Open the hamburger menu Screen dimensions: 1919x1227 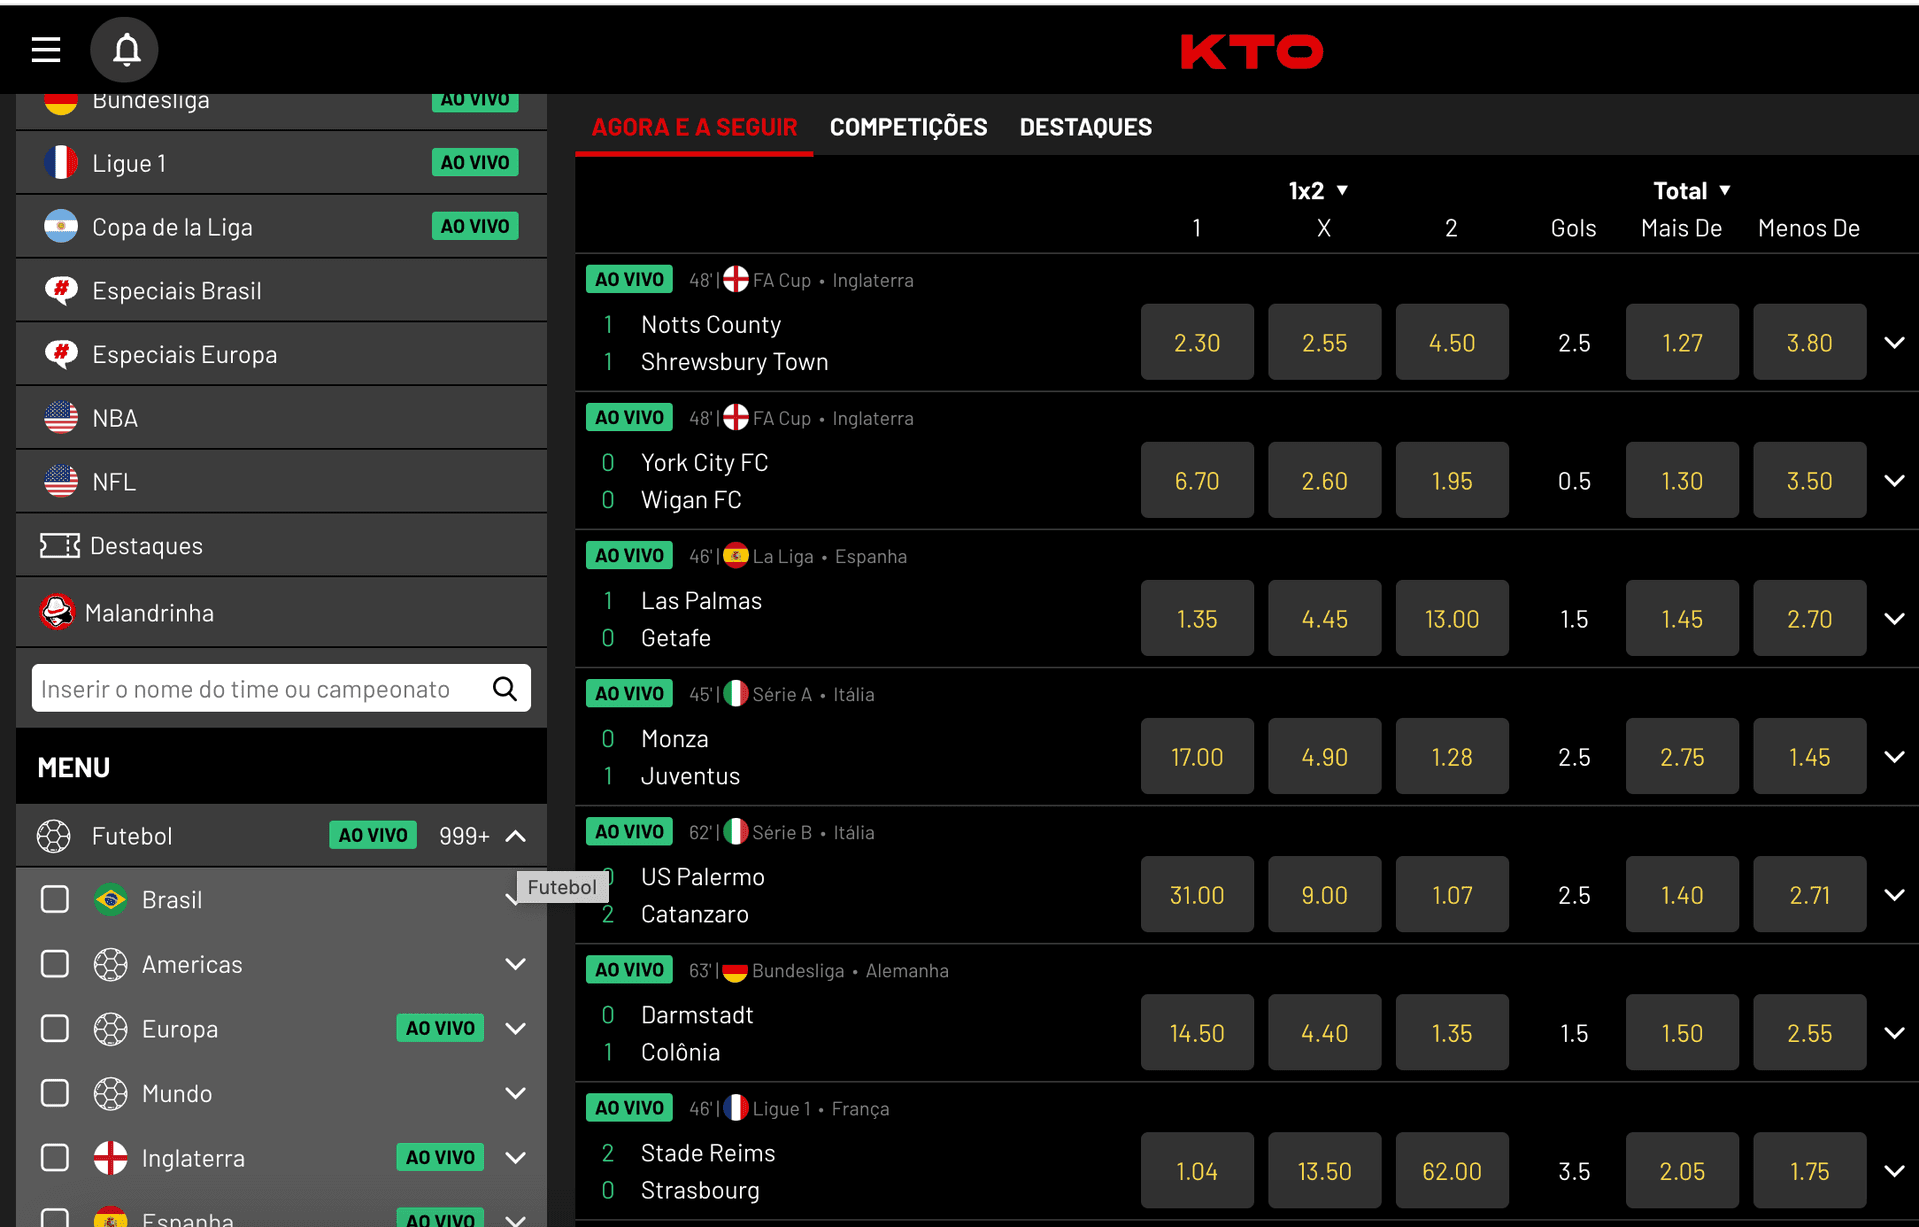(x=46, y=49)
